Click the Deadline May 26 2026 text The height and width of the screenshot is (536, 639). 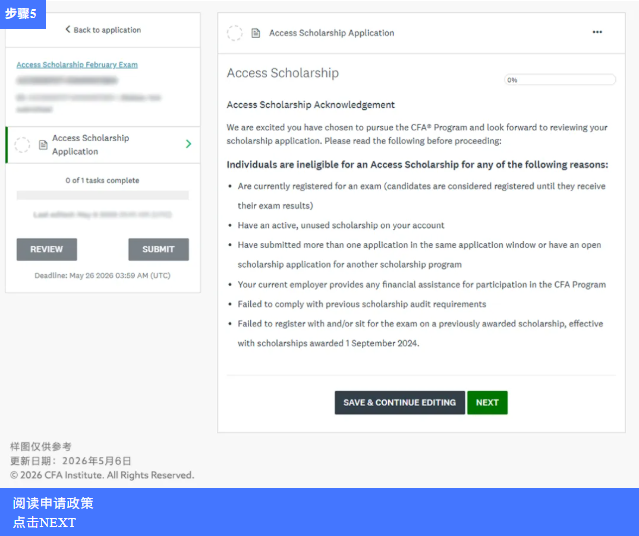point(102,276)
